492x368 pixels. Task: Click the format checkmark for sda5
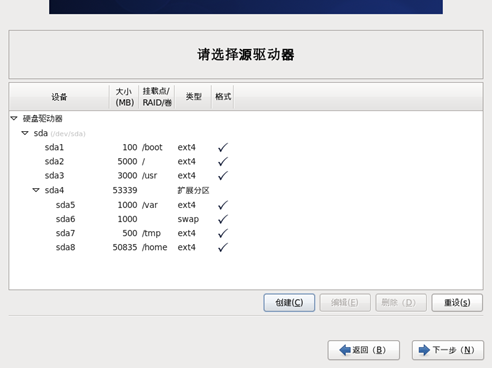(x=223, y=205)
